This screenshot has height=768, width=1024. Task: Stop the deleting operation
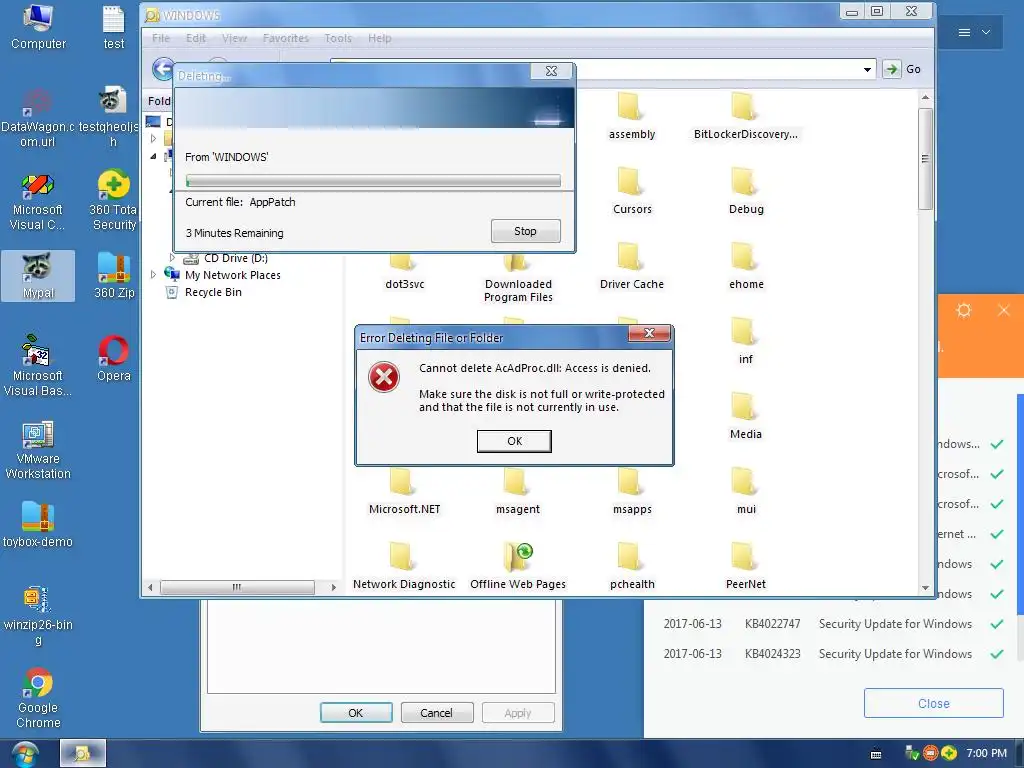525,231
